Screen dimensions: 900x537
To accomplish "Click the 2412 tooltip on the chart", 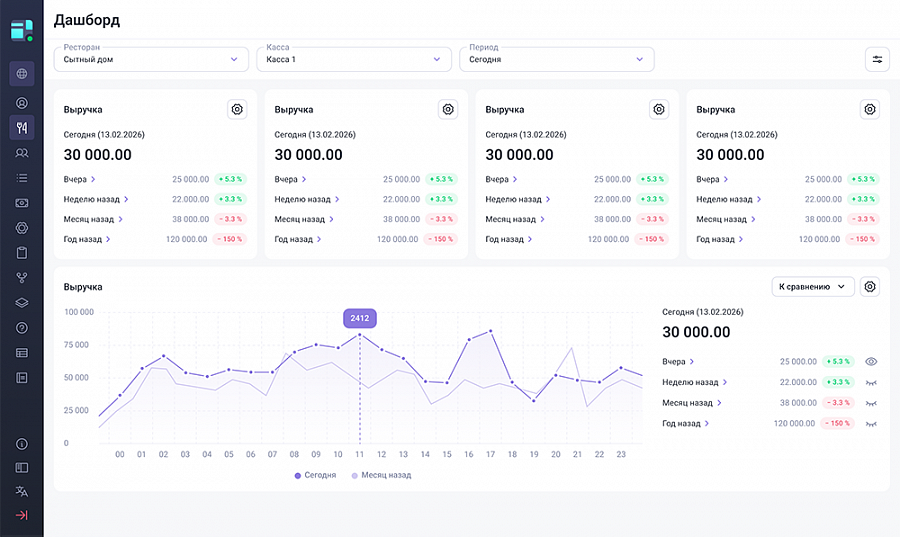I will coord(360,318).
